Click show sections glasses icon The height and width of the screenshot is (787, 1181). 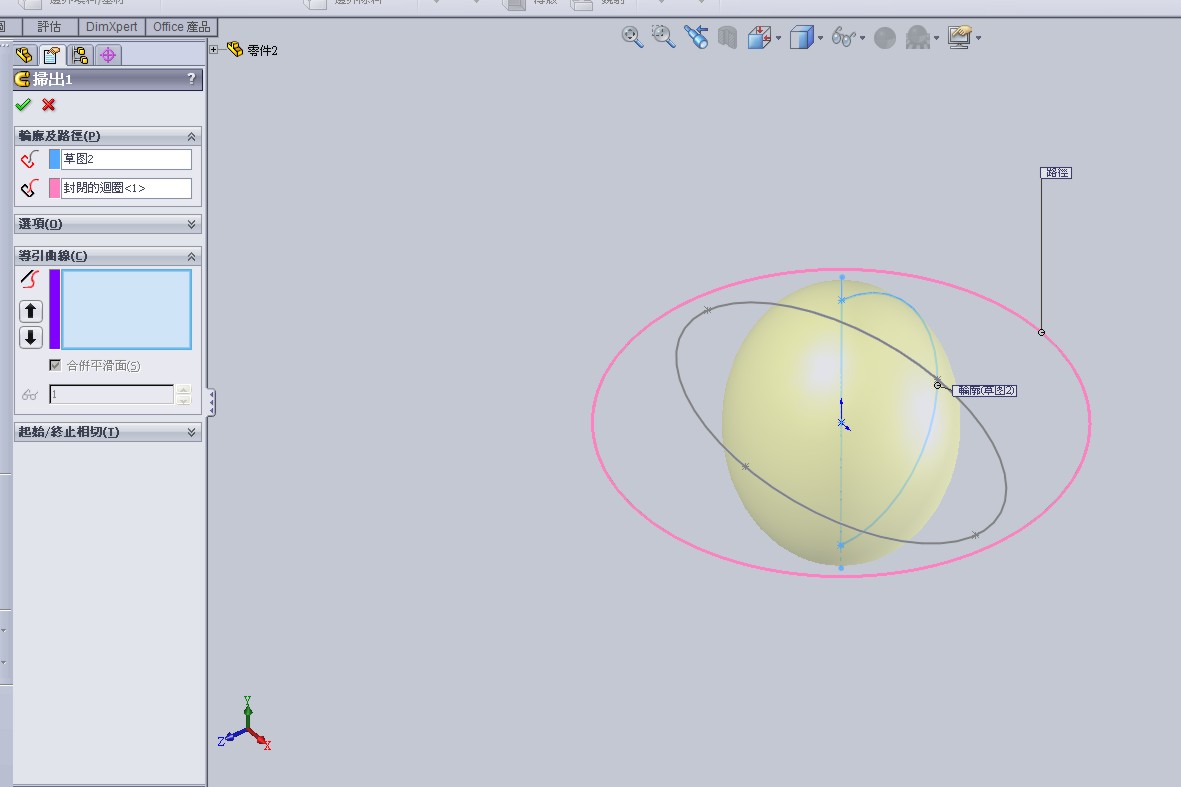pyautogui.click(x=30, y=395)
